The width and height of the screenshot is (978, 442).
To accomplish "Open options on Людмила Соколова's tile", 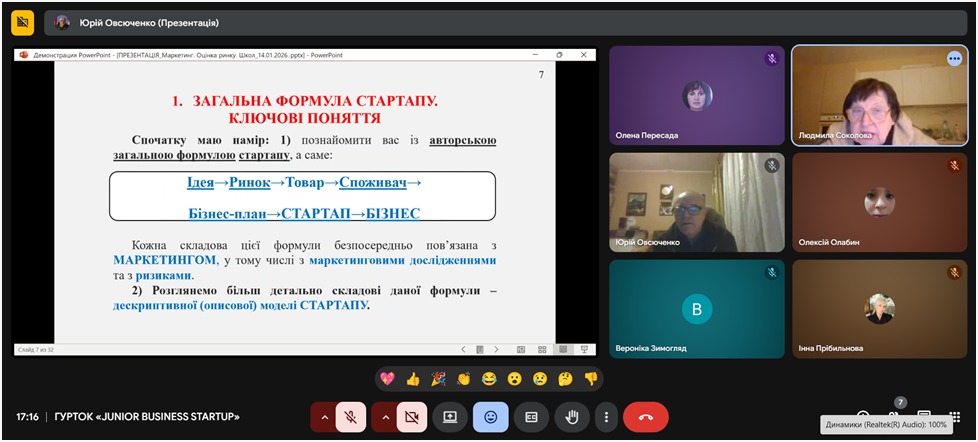I will [953, 59].
